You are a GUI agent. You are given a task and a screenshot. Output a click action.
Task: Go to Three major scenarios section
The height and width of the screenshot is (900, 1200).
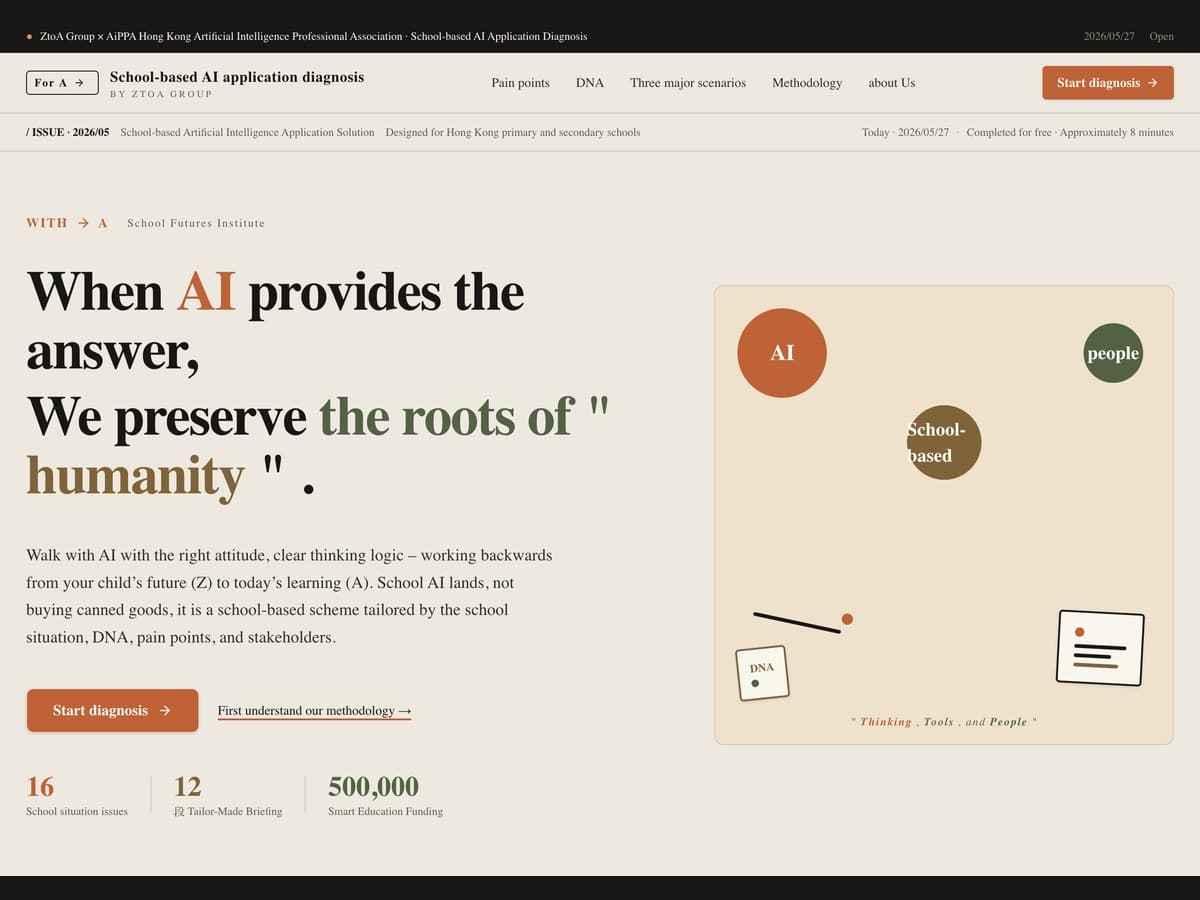tap(688, 83)
